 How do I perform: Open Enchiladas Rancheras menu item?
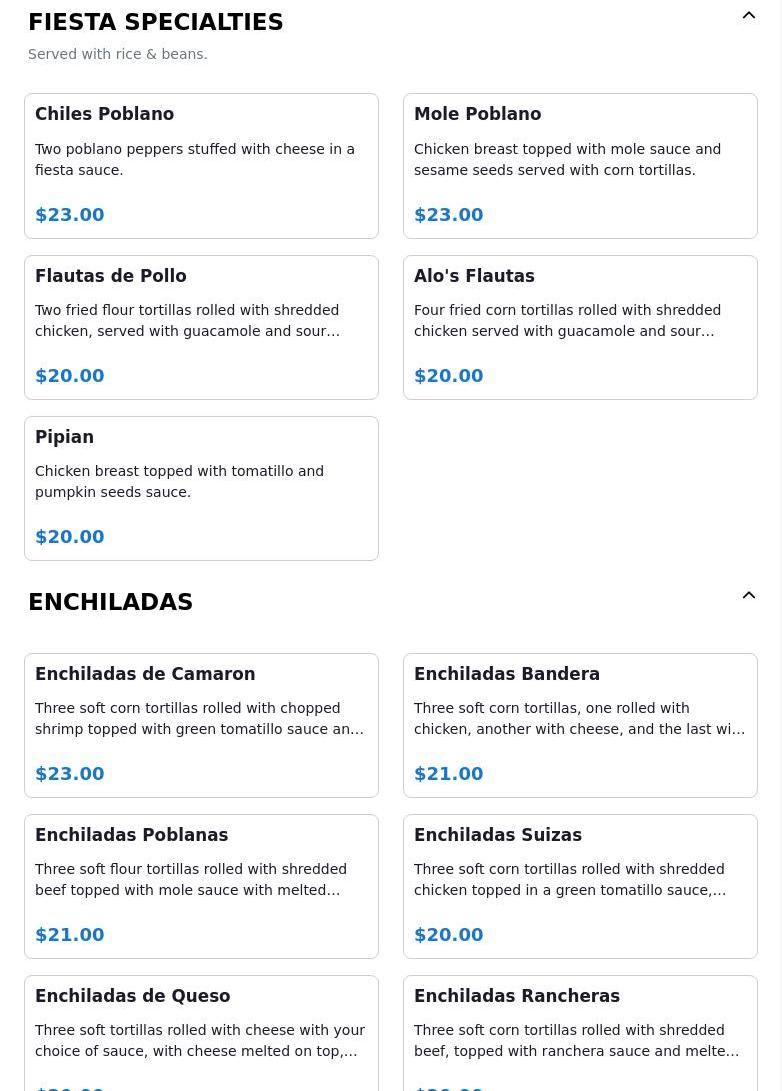[x=580, y=1033]
